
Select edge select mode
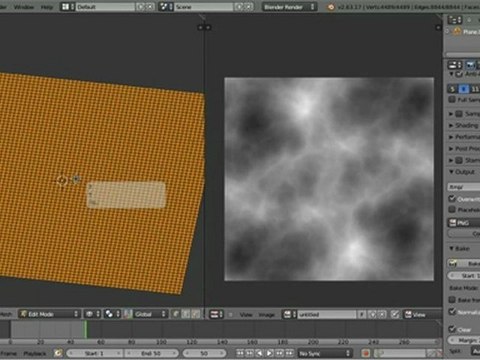point(186,314)
